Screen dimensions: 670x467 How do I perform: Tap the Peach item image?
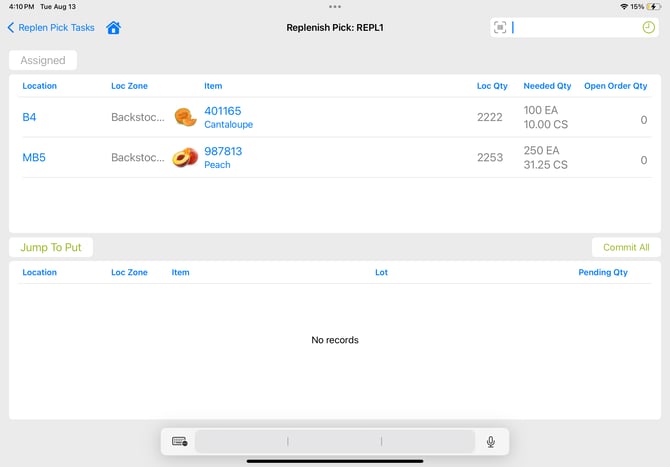tap(185, 158)
